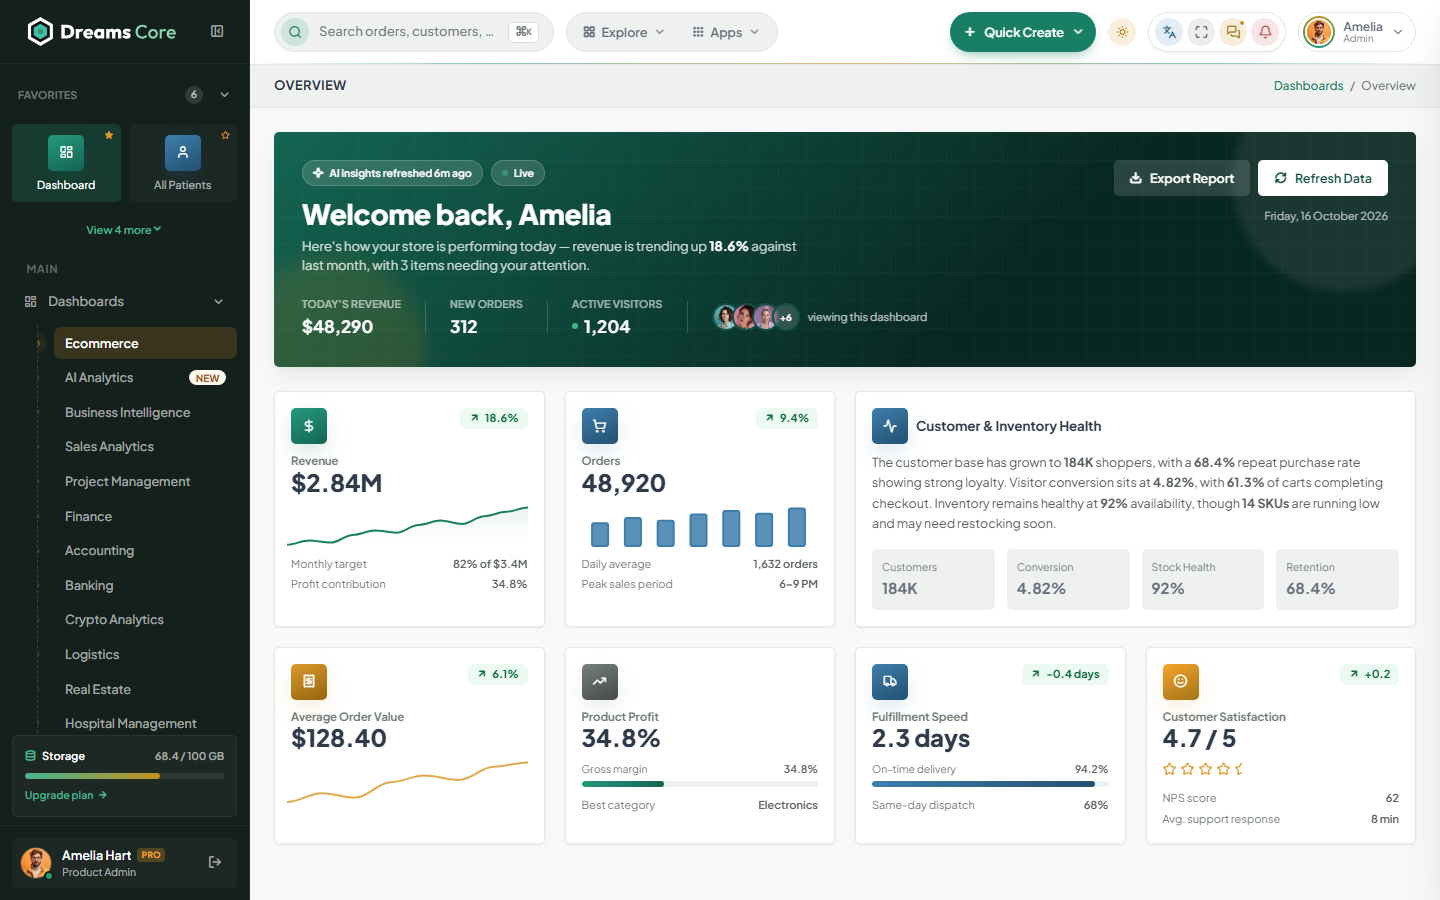Viewport: 1440px width, 900px height.
Task: Expand View 4 more favorites
Action: [x=124, y=230]
